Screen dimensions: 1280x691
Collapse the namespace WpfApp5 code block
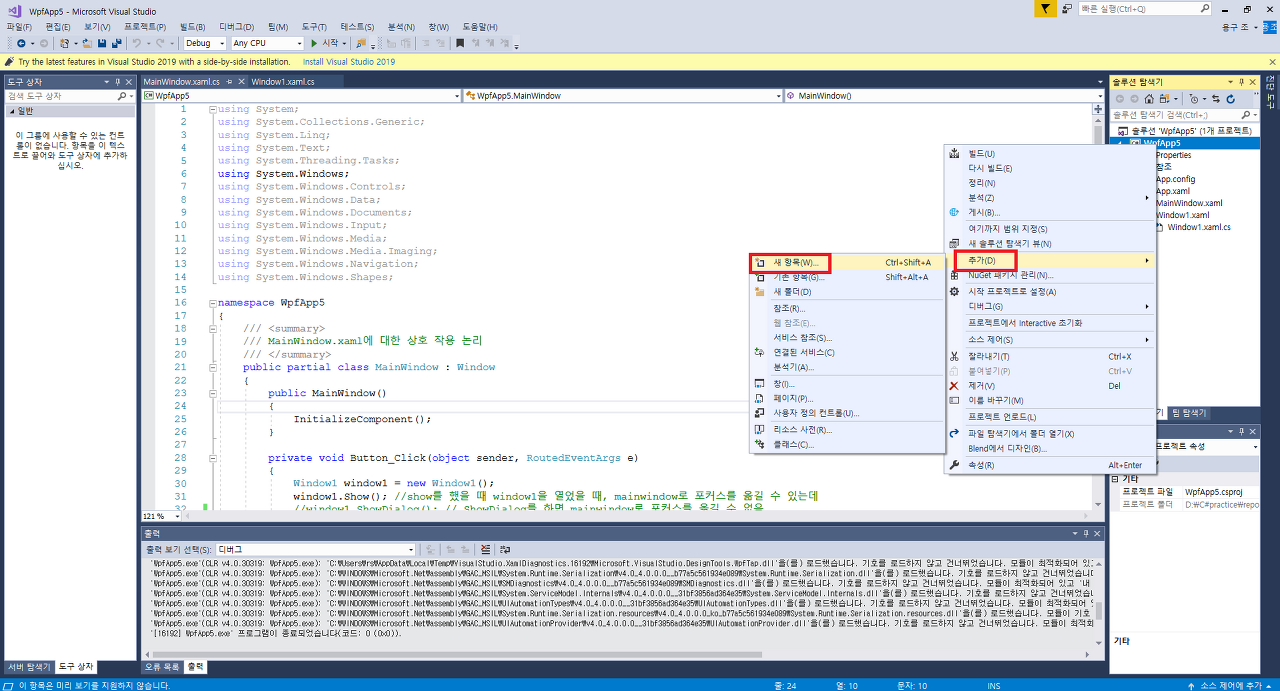click(212, 303)
